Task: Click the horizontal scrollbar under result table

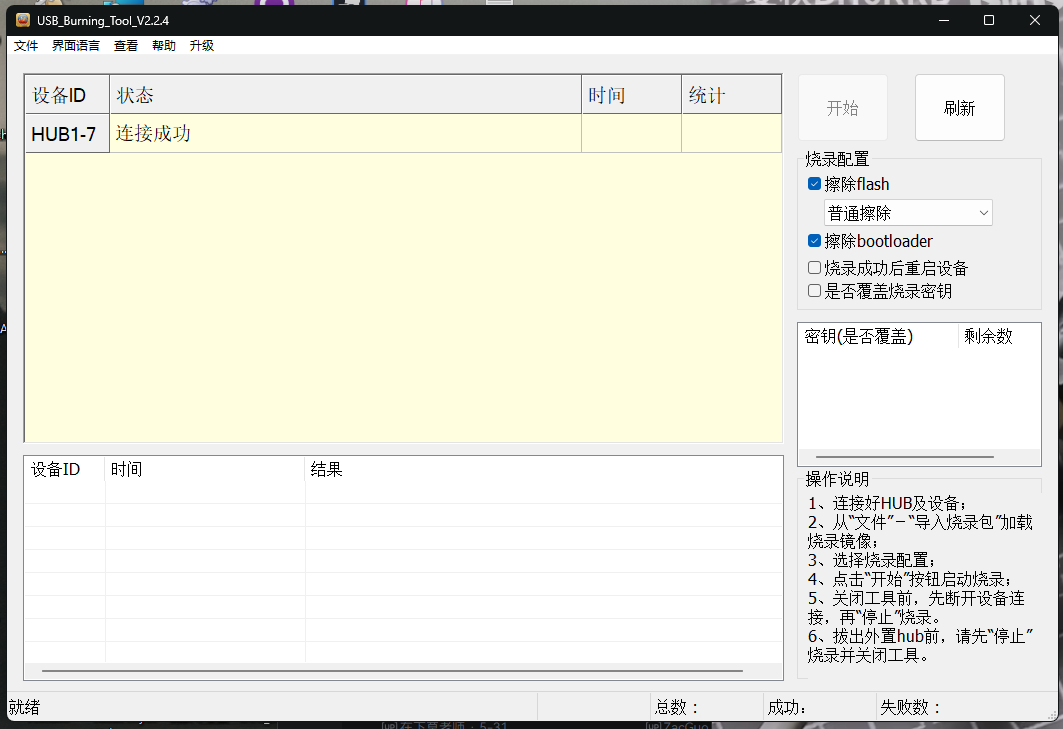Action: coord(390,671)
